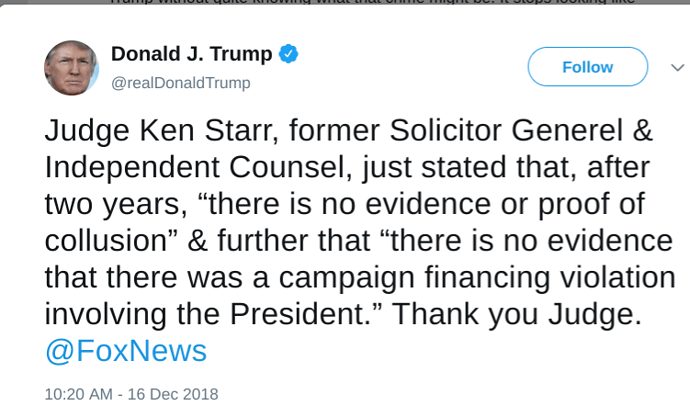Viewport: 690px width, 417px height.
Task: Click the 10:20 AM tweet timestamp
Action: (x=76, y=394)
